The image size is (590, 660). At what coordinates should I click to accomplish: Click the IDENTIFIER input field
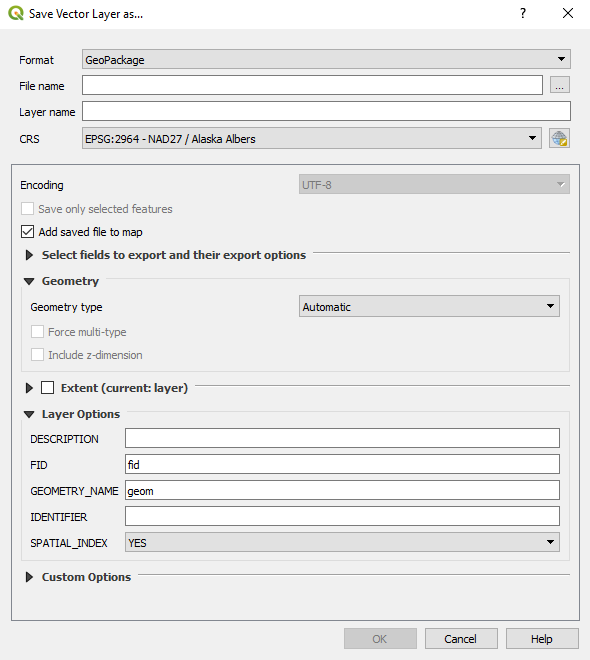coord(342,516)
